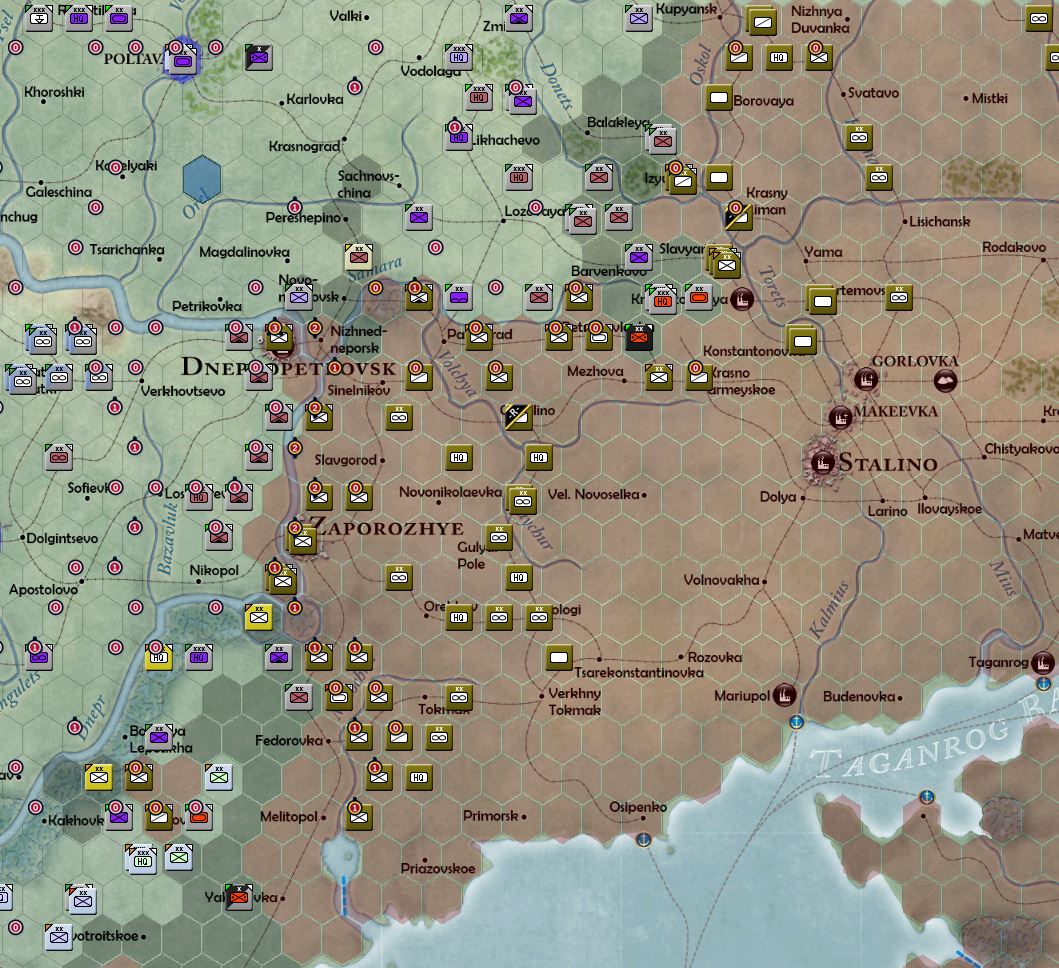This screenshot has width=1059, height=968.
Task: Click the motorized counter east of Artemovsk
Action: tap(899, 297)
